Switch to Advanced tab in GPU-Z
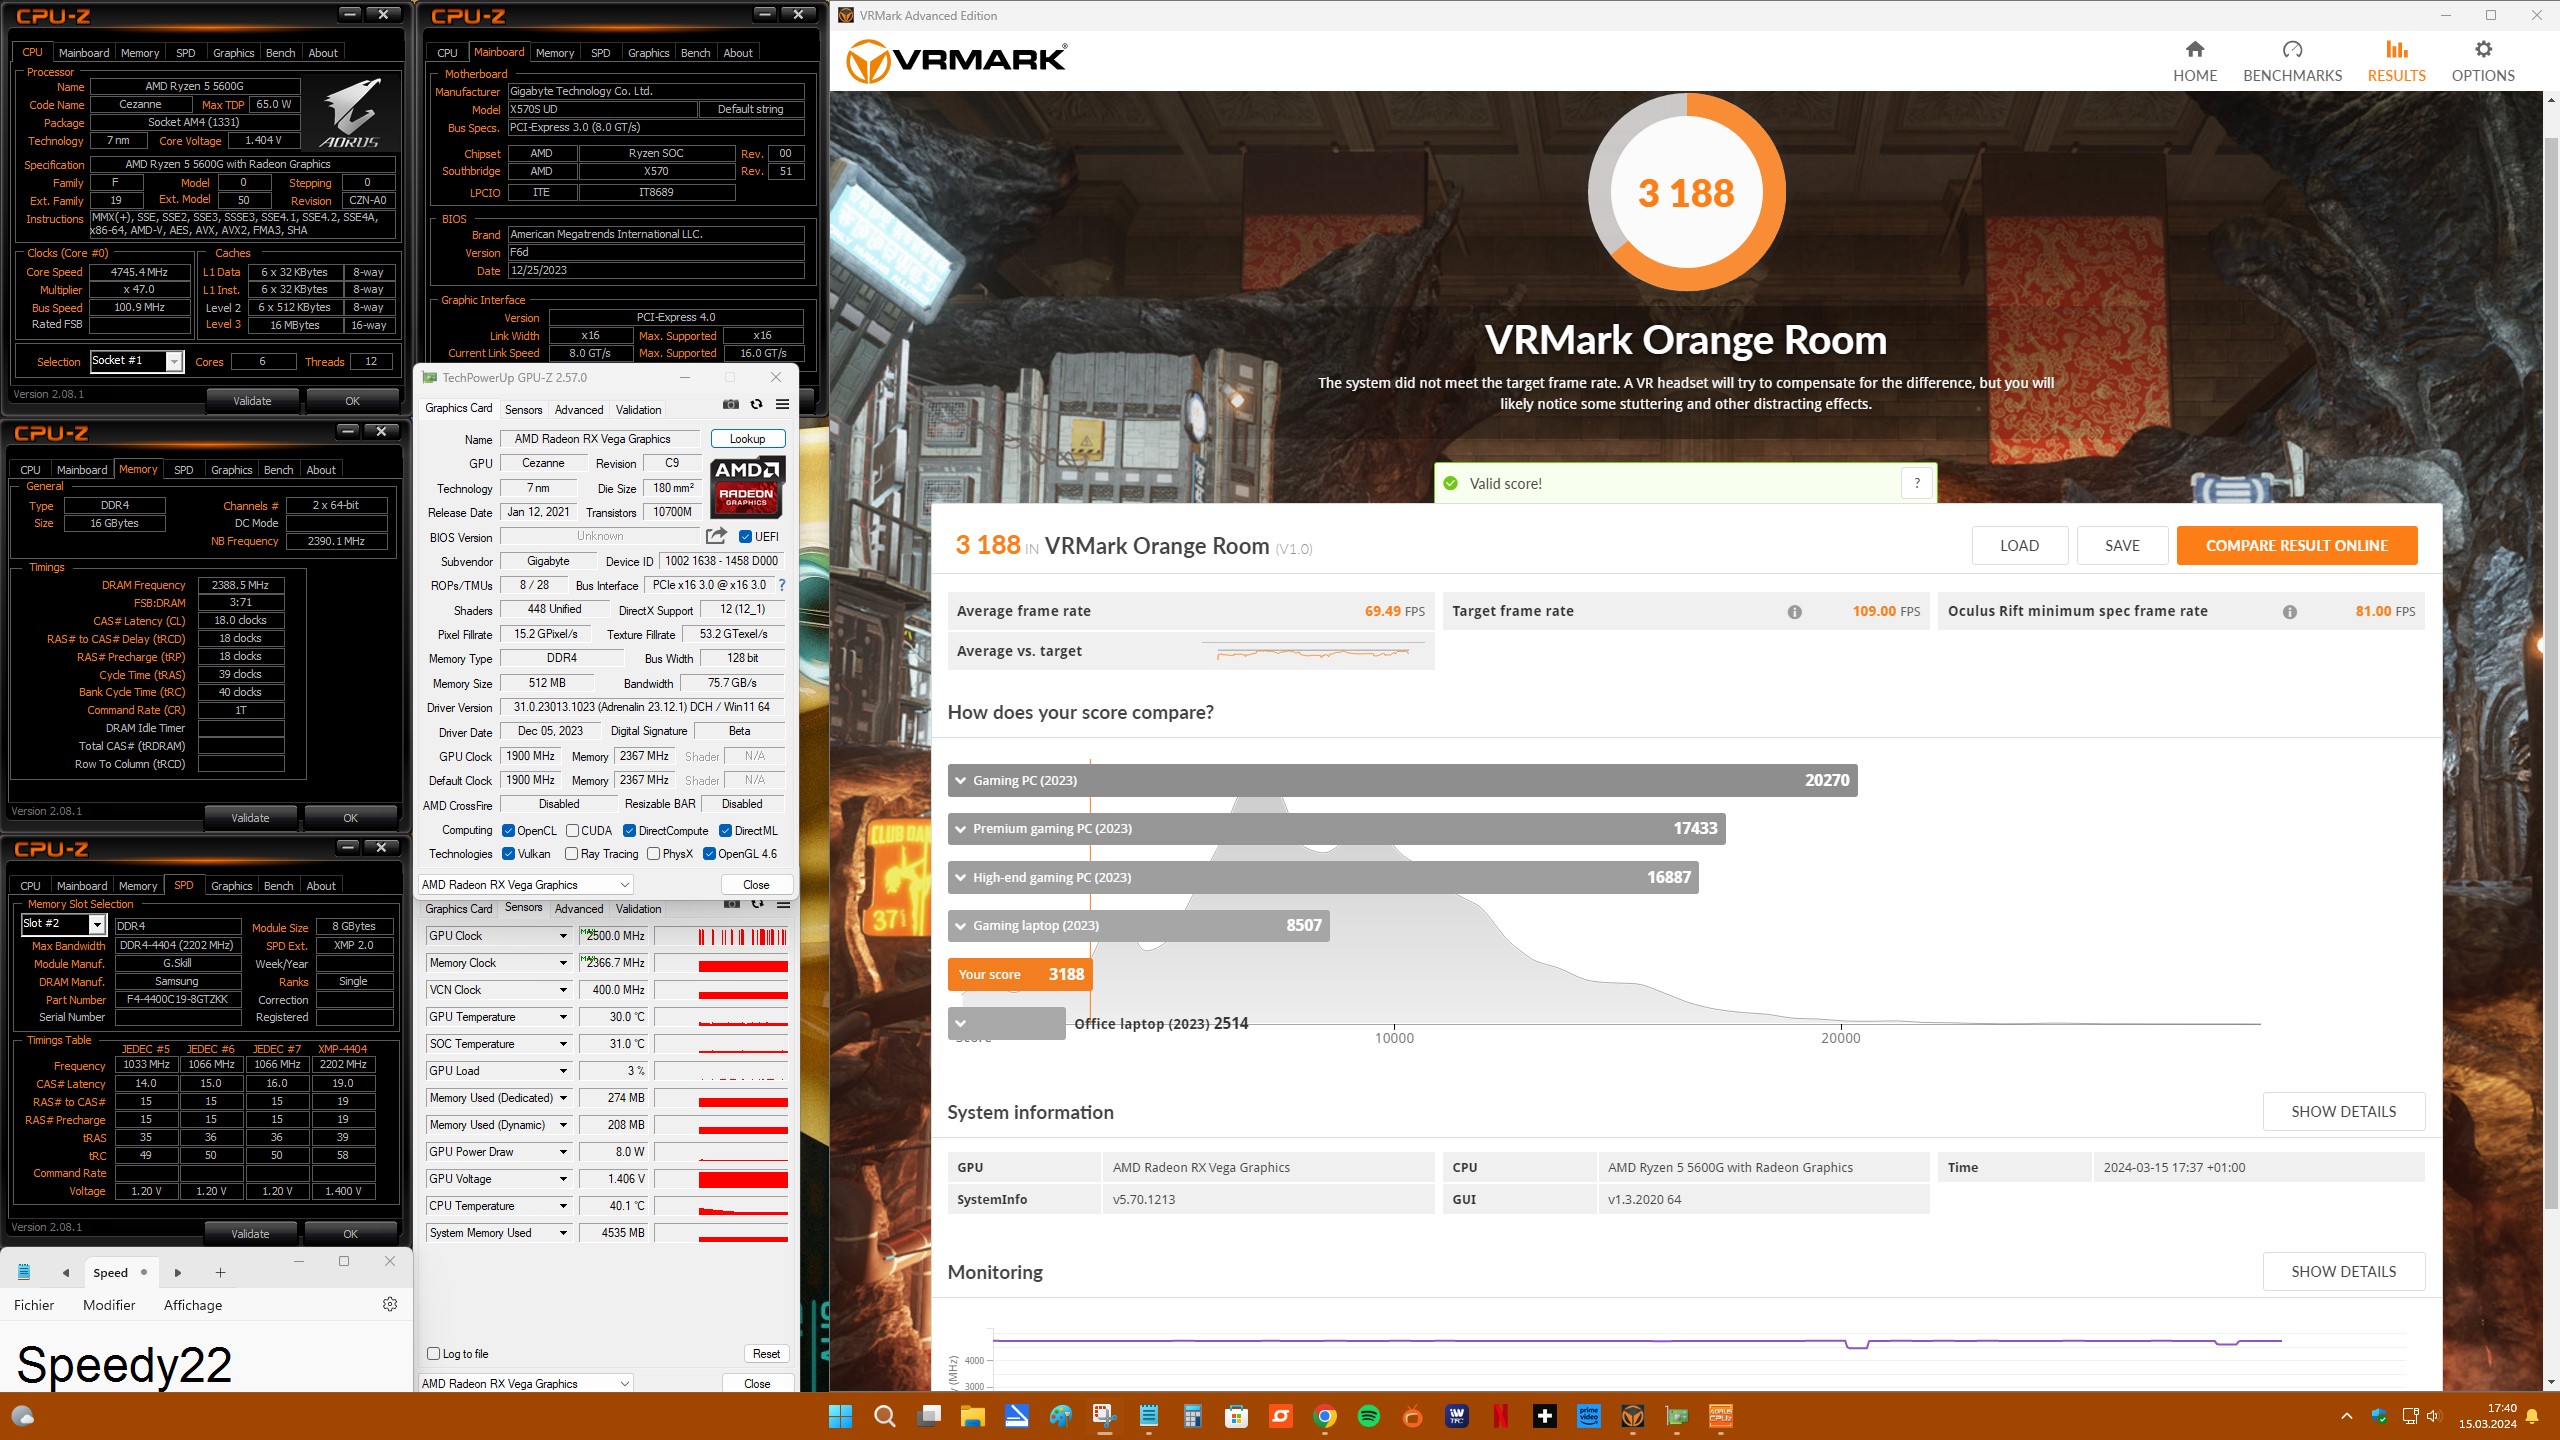The width and height of the screenshot is (2560, 1440). pyautogui.click(x=579, y=410)
